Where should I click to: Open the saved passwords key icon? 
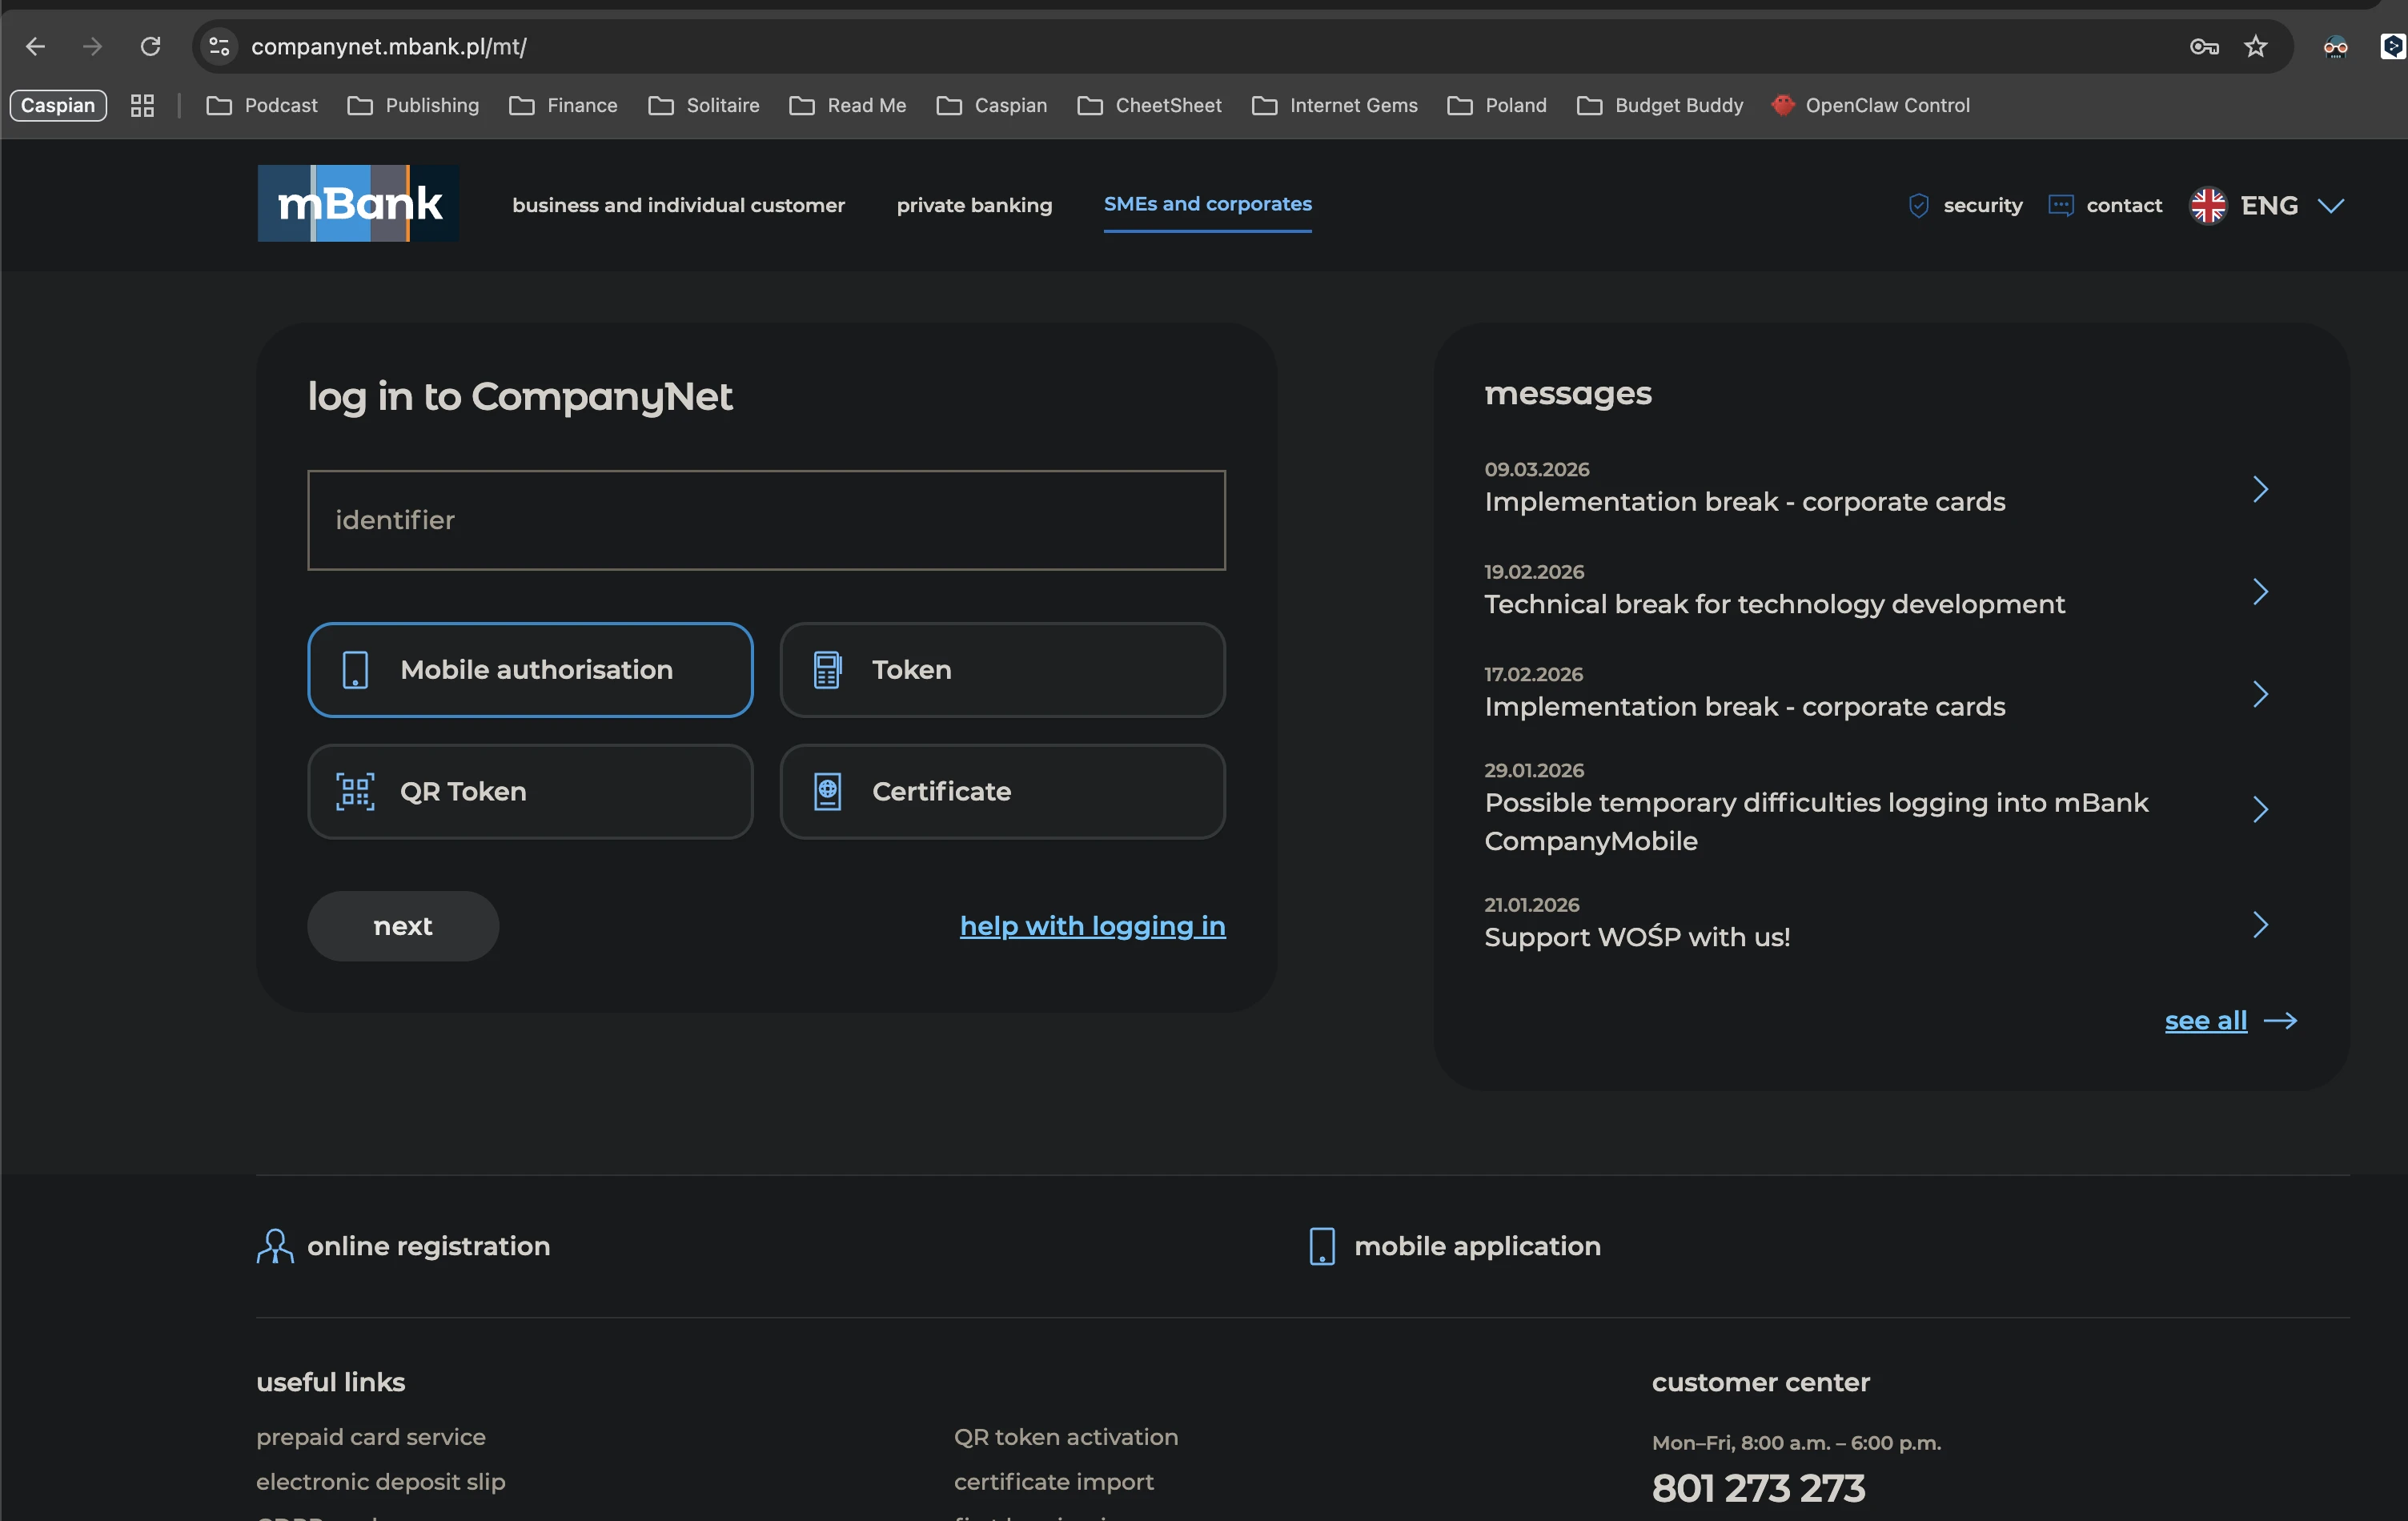(x=2204, y=46)
